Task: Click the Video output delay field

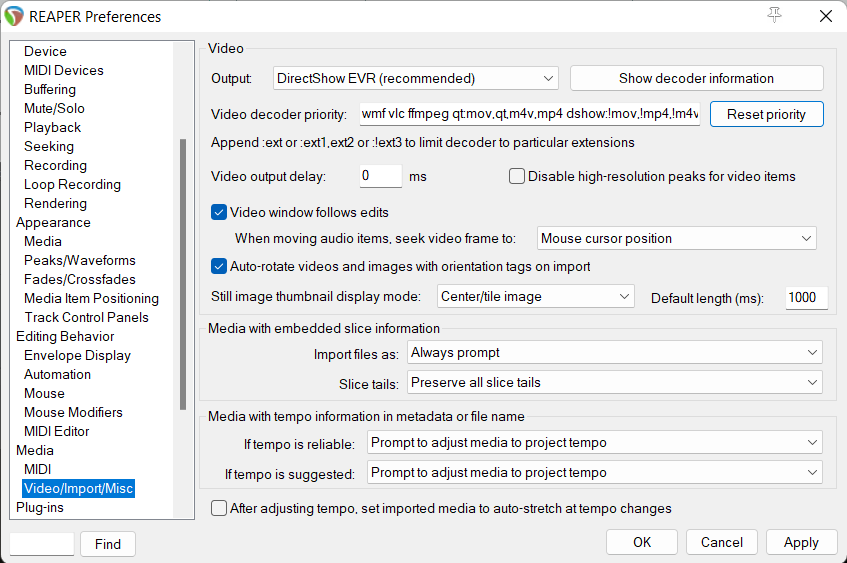Action: tap(380, 177)
